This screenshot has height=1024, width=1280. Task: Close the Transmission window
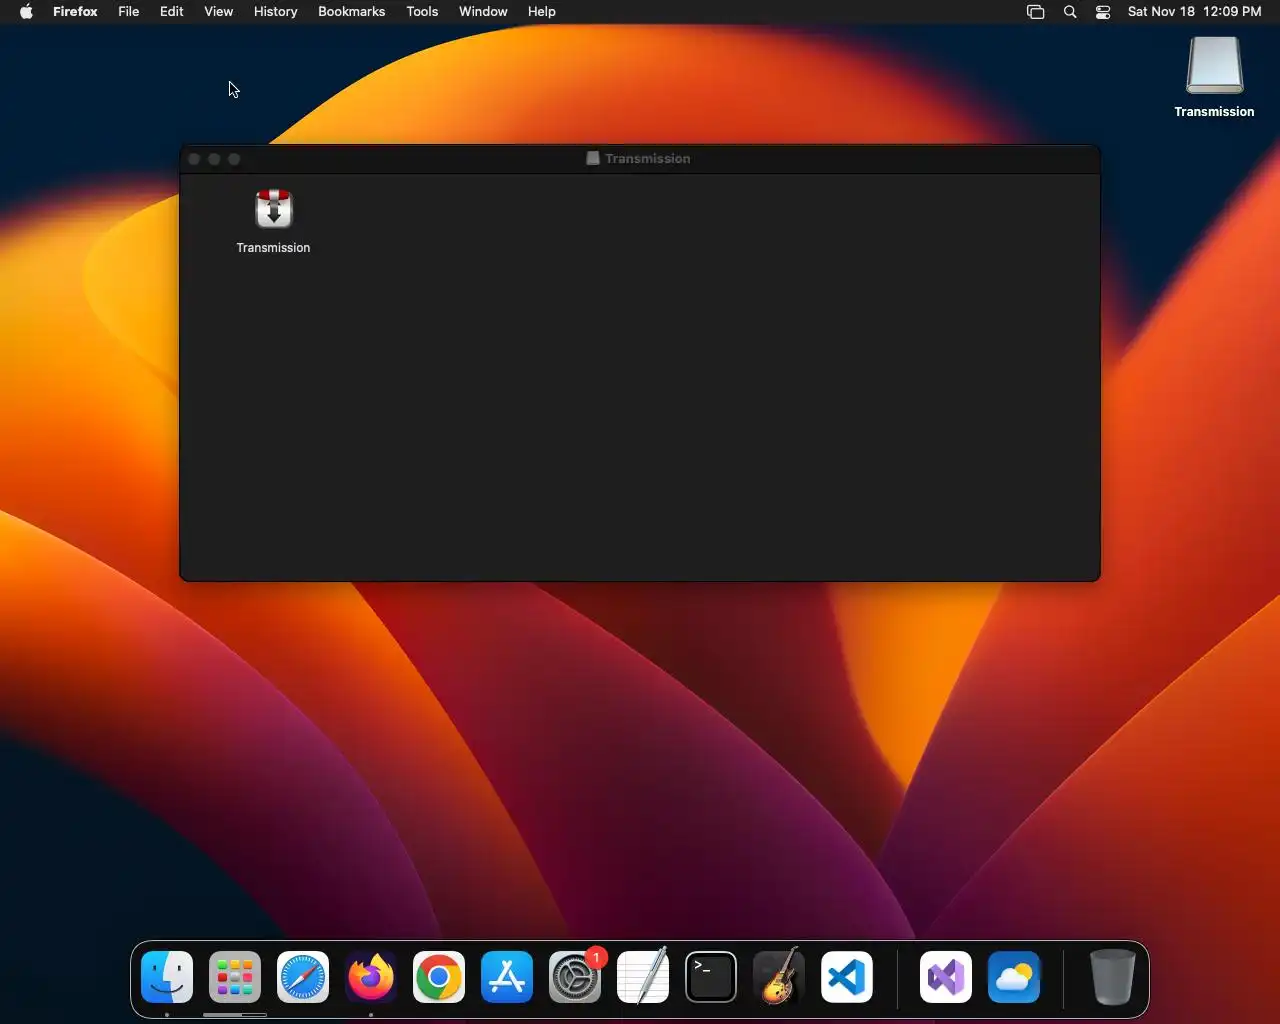(x=195, y=159)
